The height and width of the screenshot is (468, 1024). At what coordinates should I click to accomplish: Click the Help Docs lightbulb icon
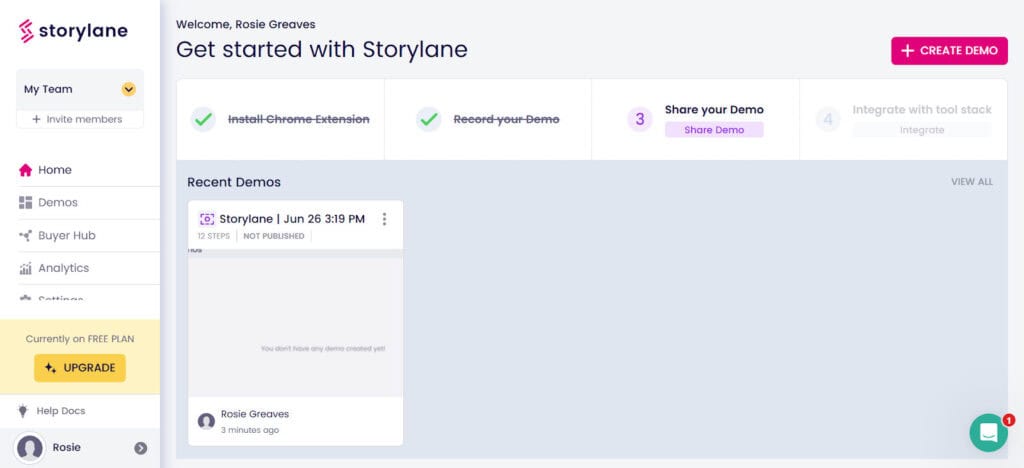23,411
